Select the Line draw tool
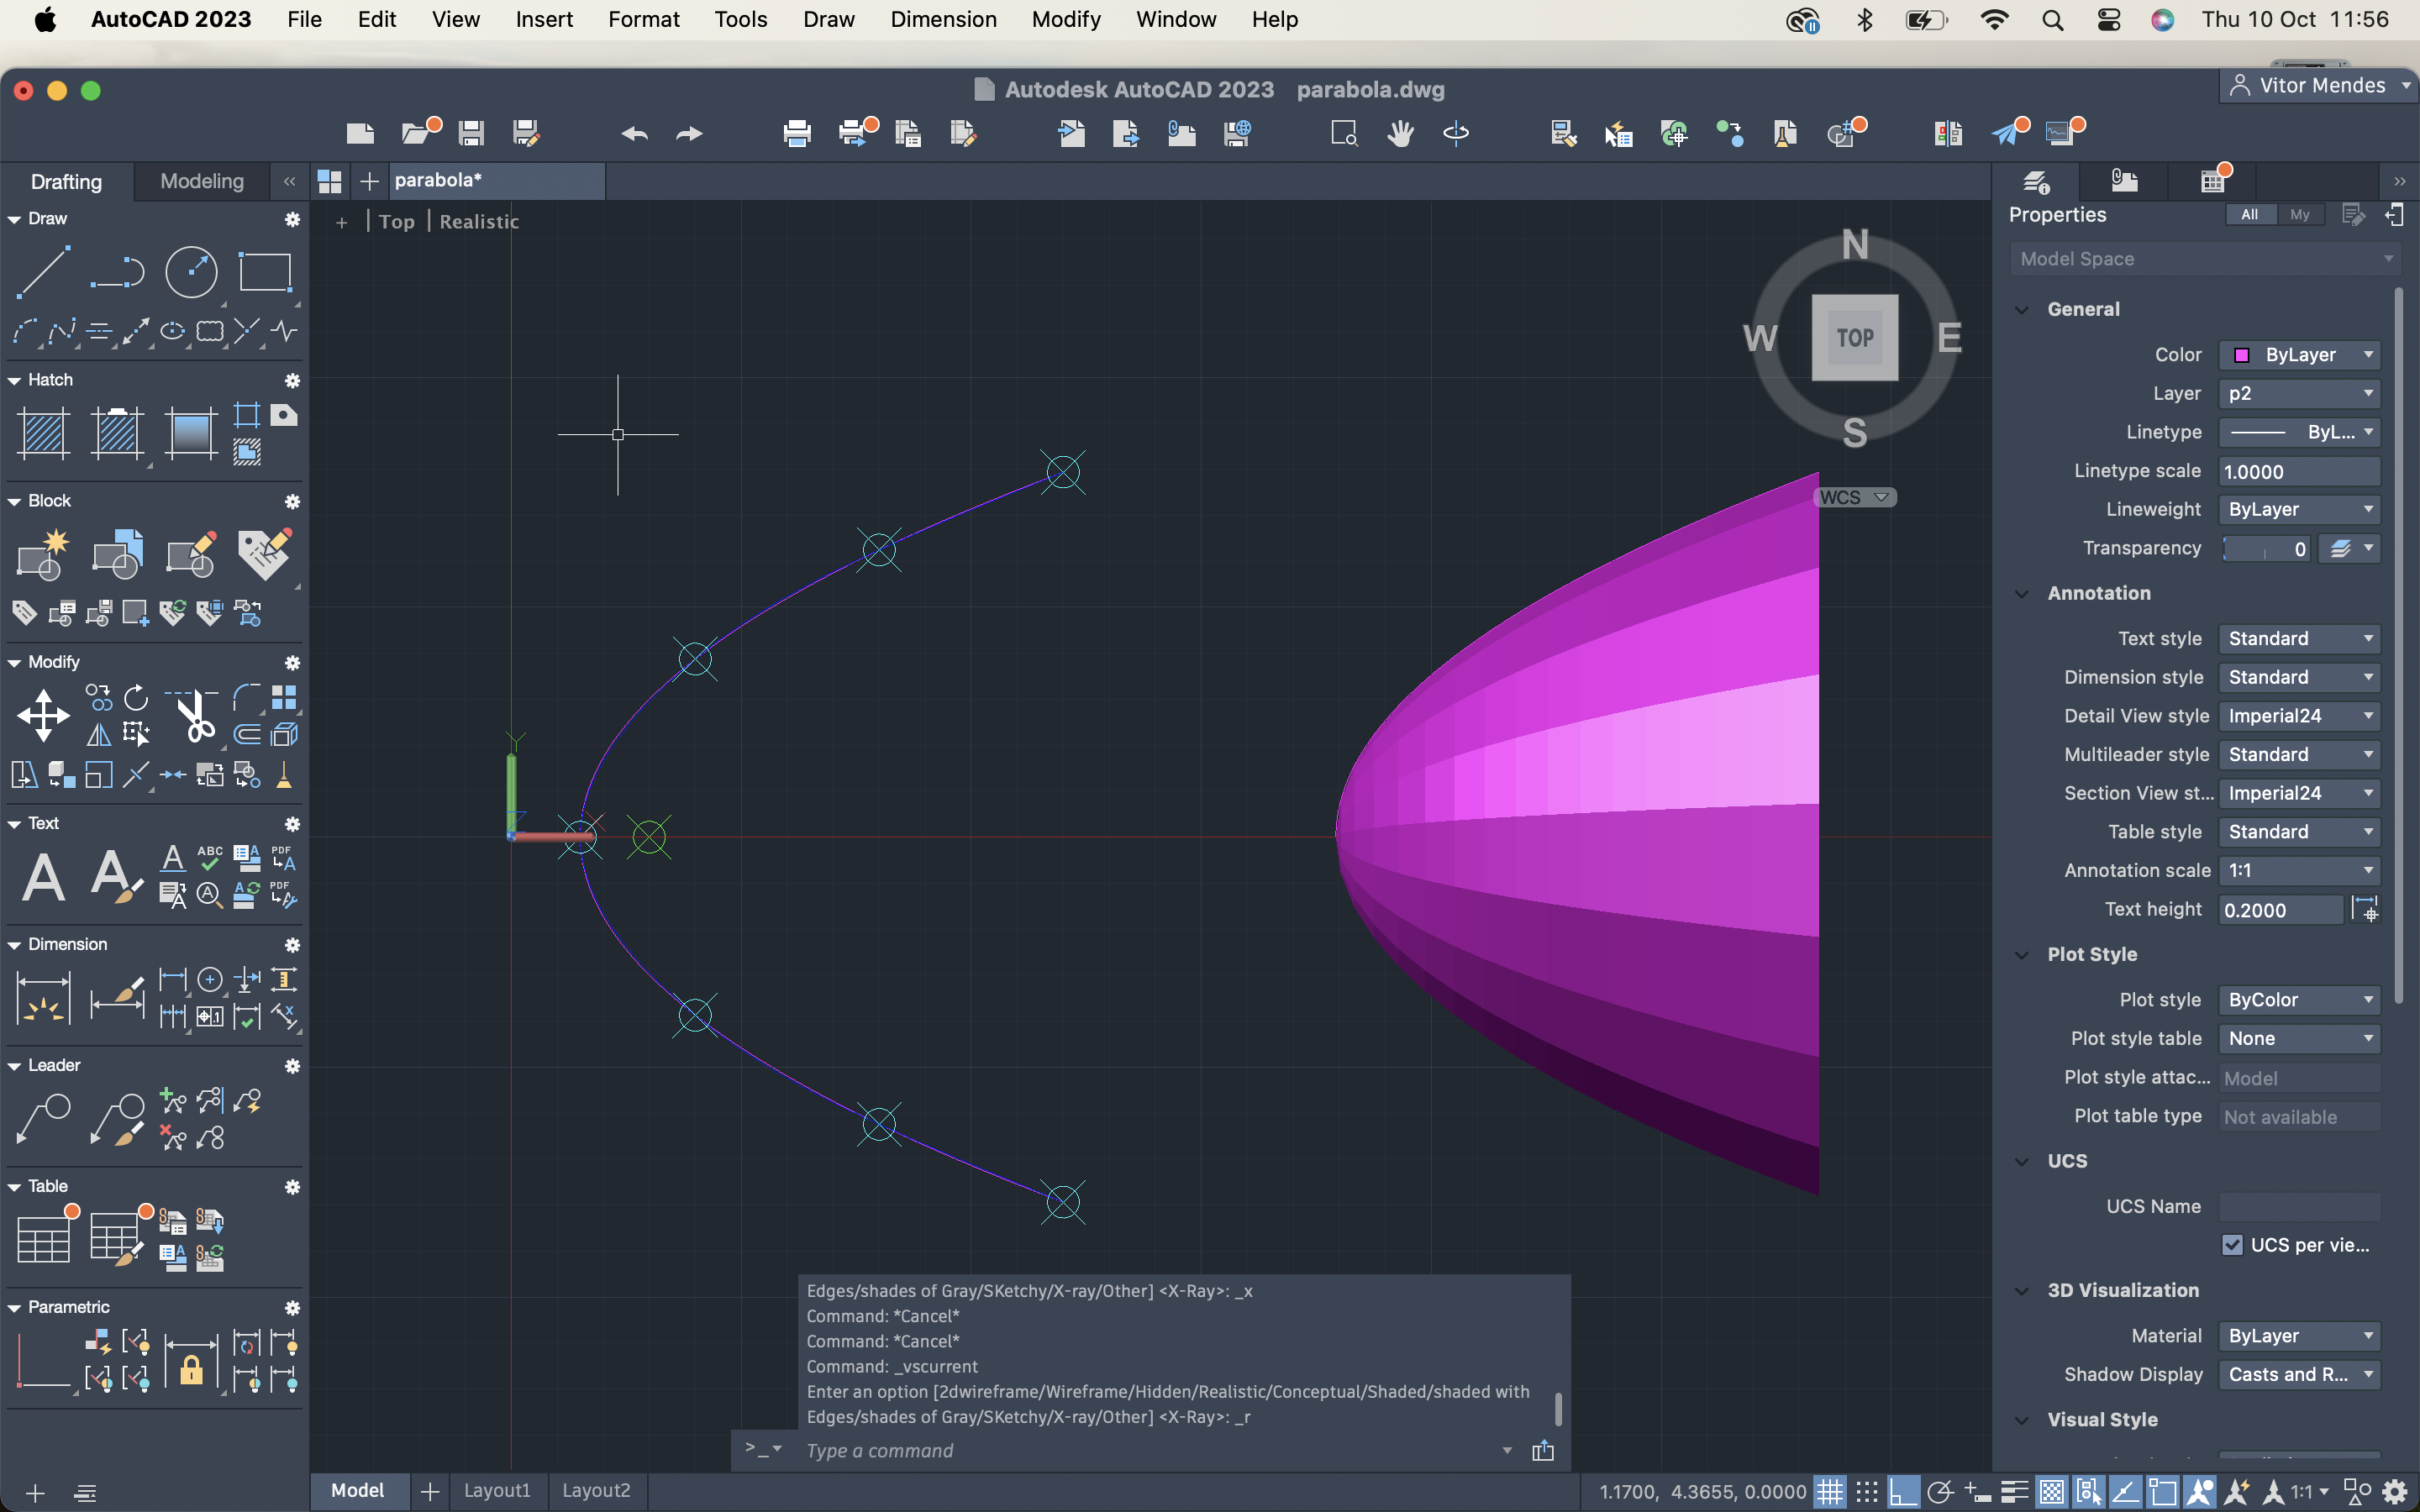The height and width of the screenshot is (1512, 2420). (43, 272)
